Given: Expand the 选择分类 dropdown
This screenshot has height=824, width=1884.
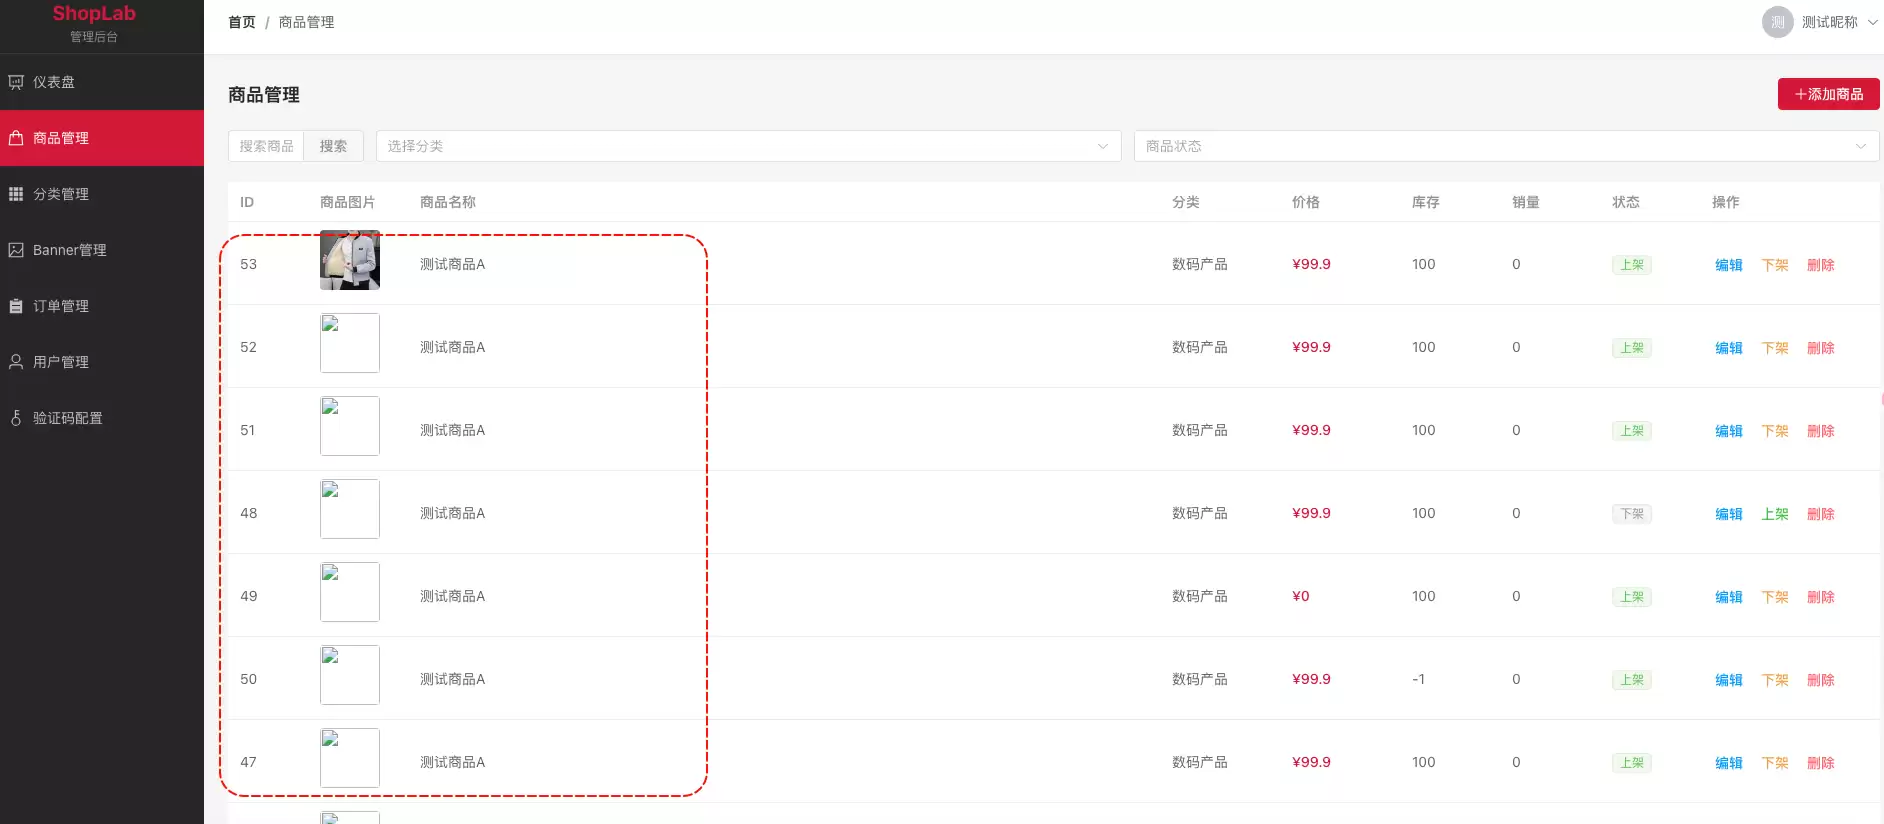Looking at the screenshot, I should [748, 146].
